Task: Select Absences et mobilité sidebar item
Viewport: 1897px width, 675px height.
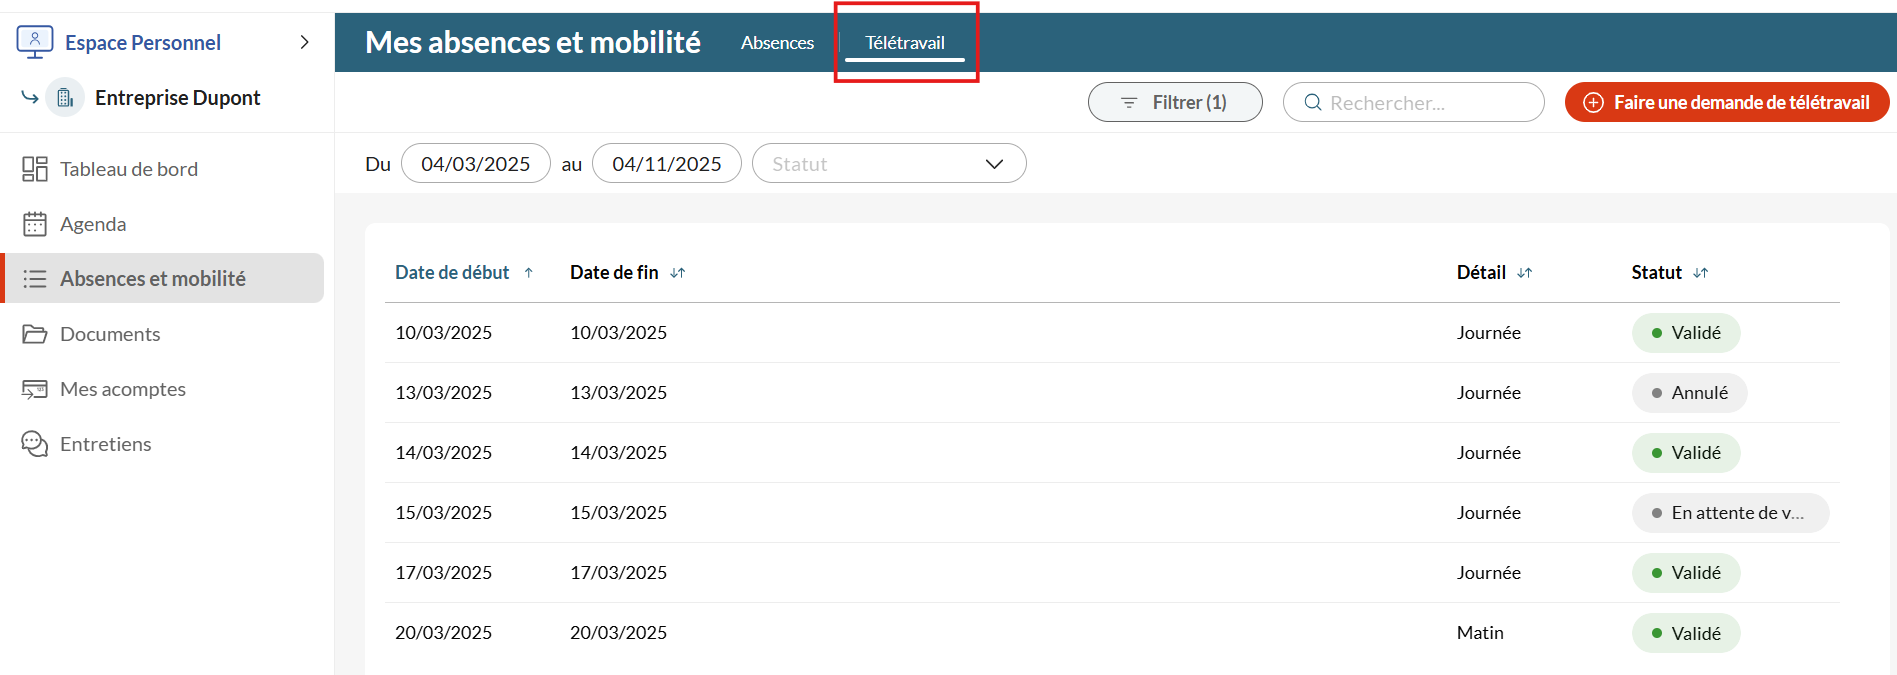Action: 162,278
